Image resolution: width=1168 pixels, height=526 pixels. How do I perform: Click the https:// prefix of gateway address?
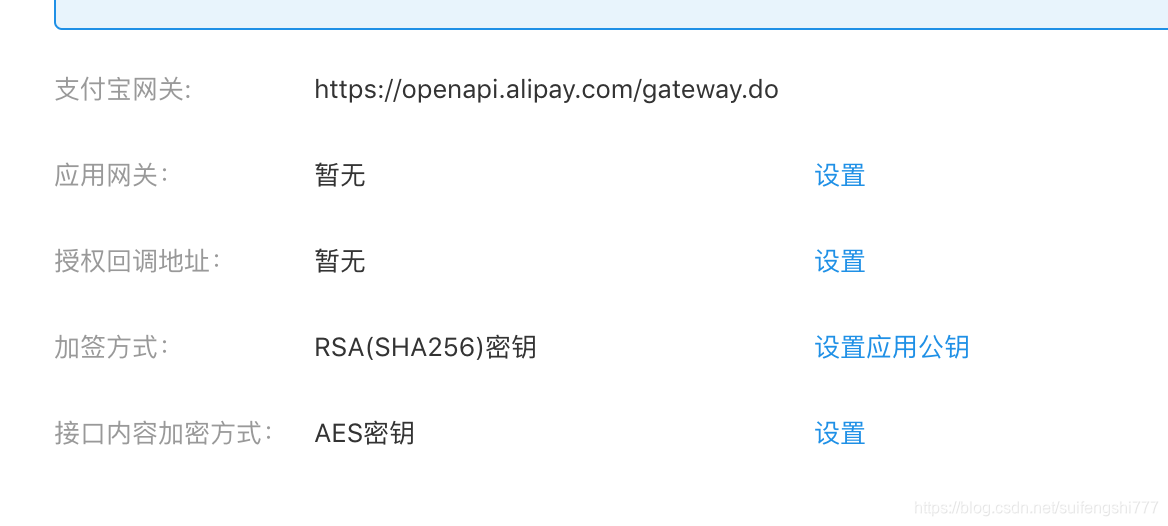point(358,91)
